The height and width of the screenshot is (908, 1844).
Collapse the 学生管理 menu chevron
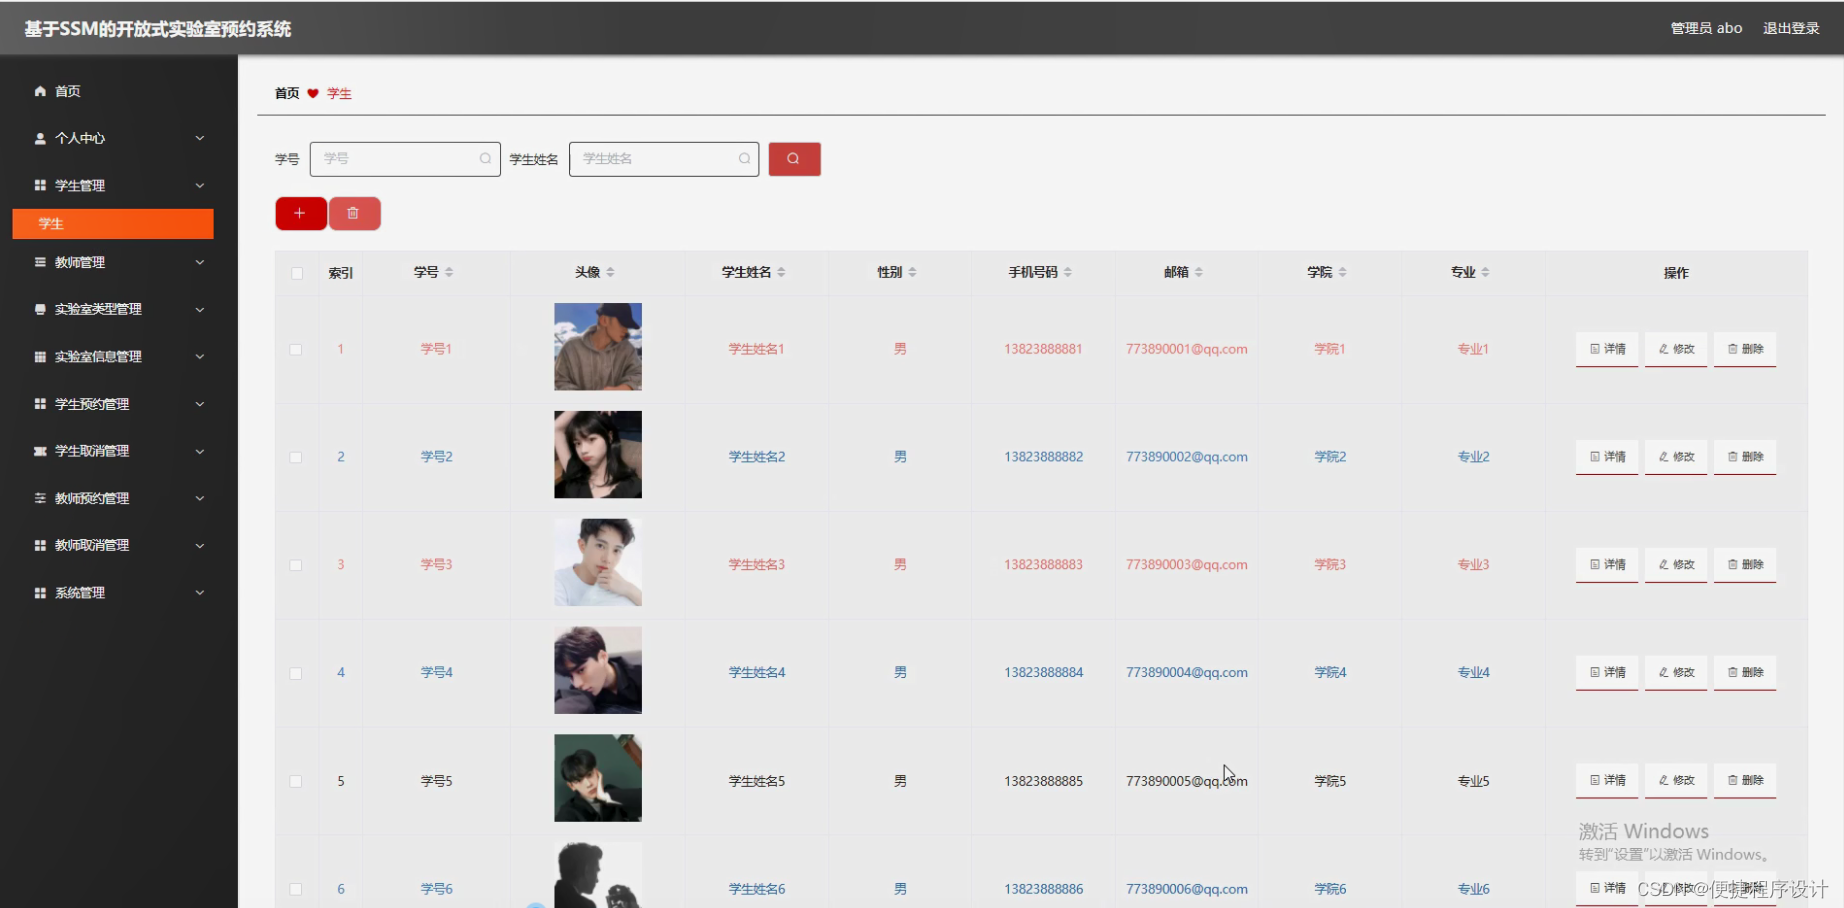point(200,185)
